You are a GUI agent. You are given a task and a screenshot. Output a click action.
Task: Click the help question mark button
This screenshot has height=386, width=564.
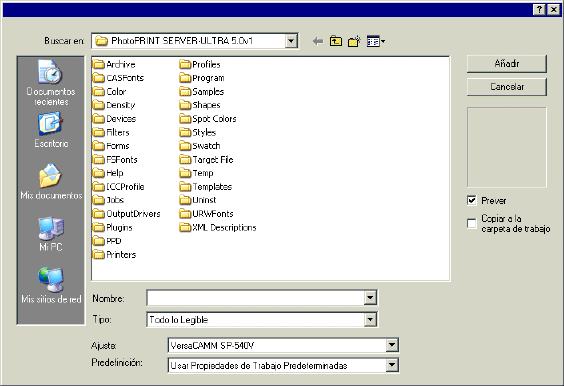[539, 10]
